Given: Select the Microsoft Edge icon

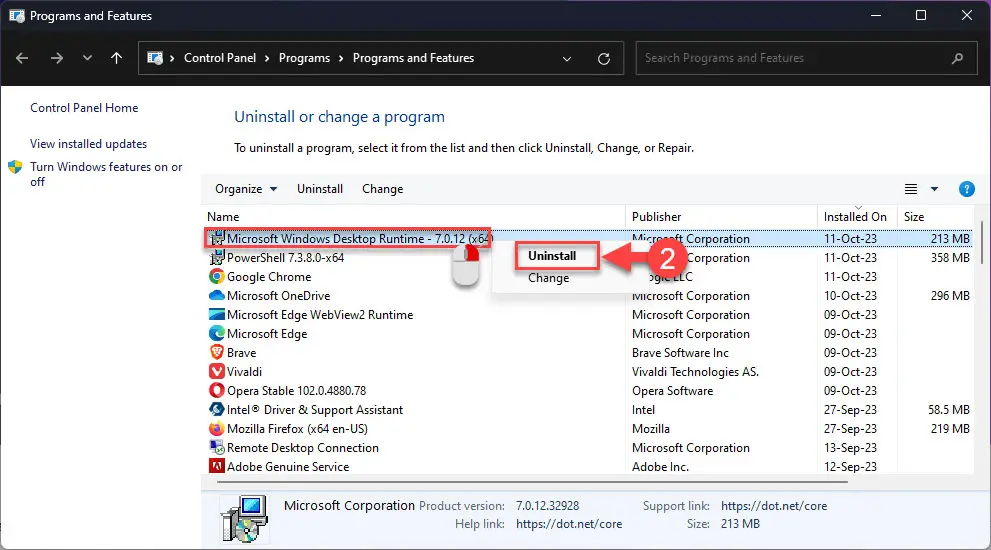Looking at the screenshot, I should point(217,333).
